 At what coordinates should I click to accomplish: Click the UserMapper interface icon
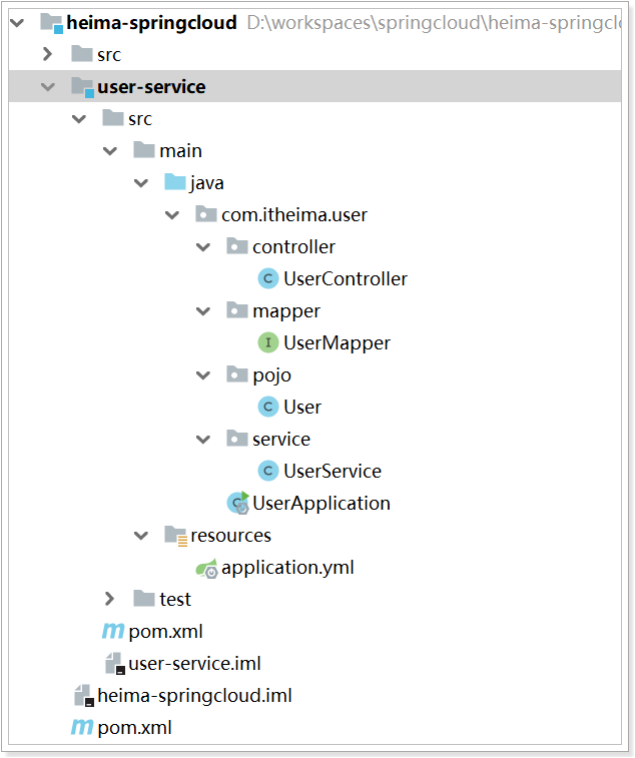267,343
